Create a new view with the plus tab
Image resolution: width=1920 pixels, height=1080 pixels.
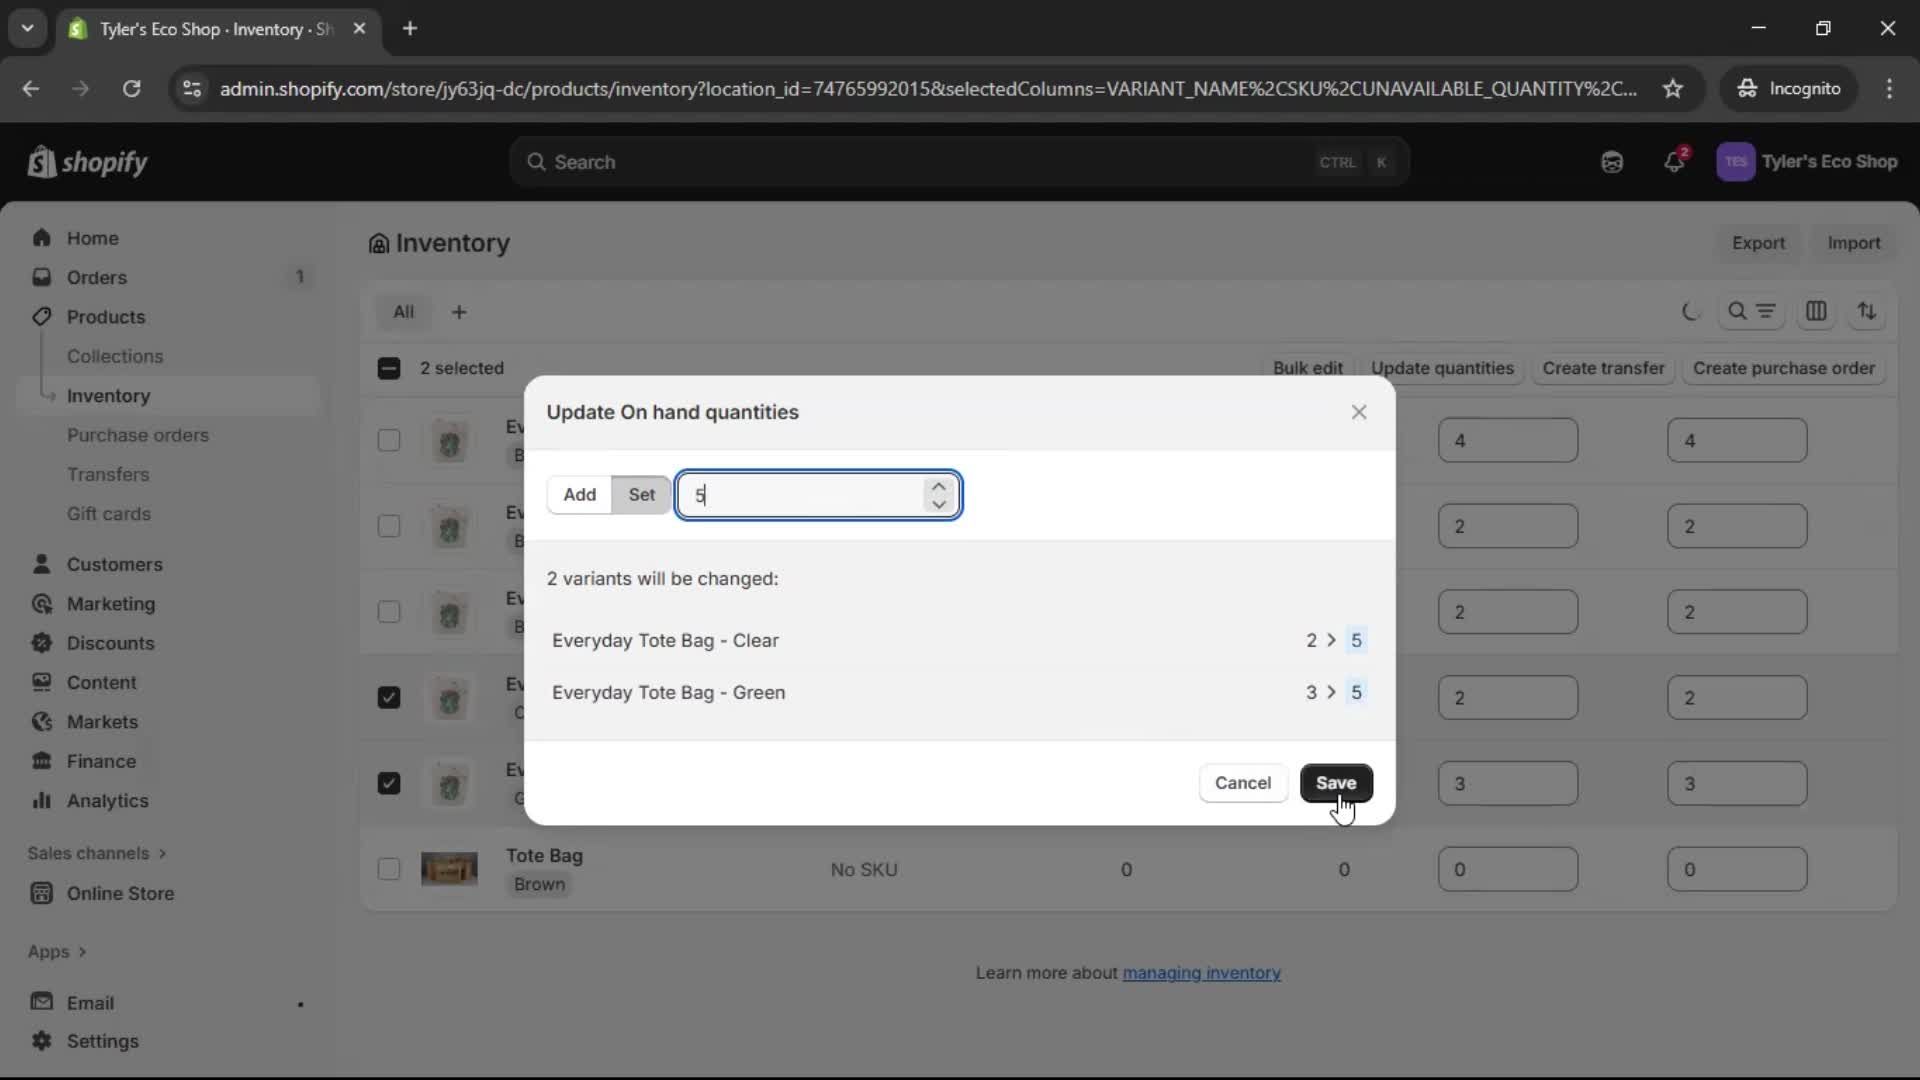pyautogui.click(x=459, y=312)
